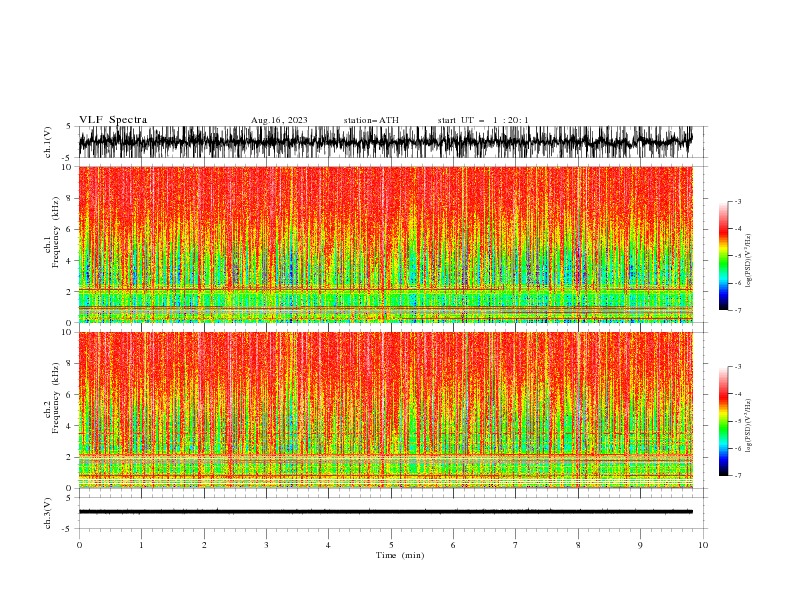792x612 pixels.
Task: Click the time axis end label "10"
Action: pyautogui.click(x=703, y=545)
